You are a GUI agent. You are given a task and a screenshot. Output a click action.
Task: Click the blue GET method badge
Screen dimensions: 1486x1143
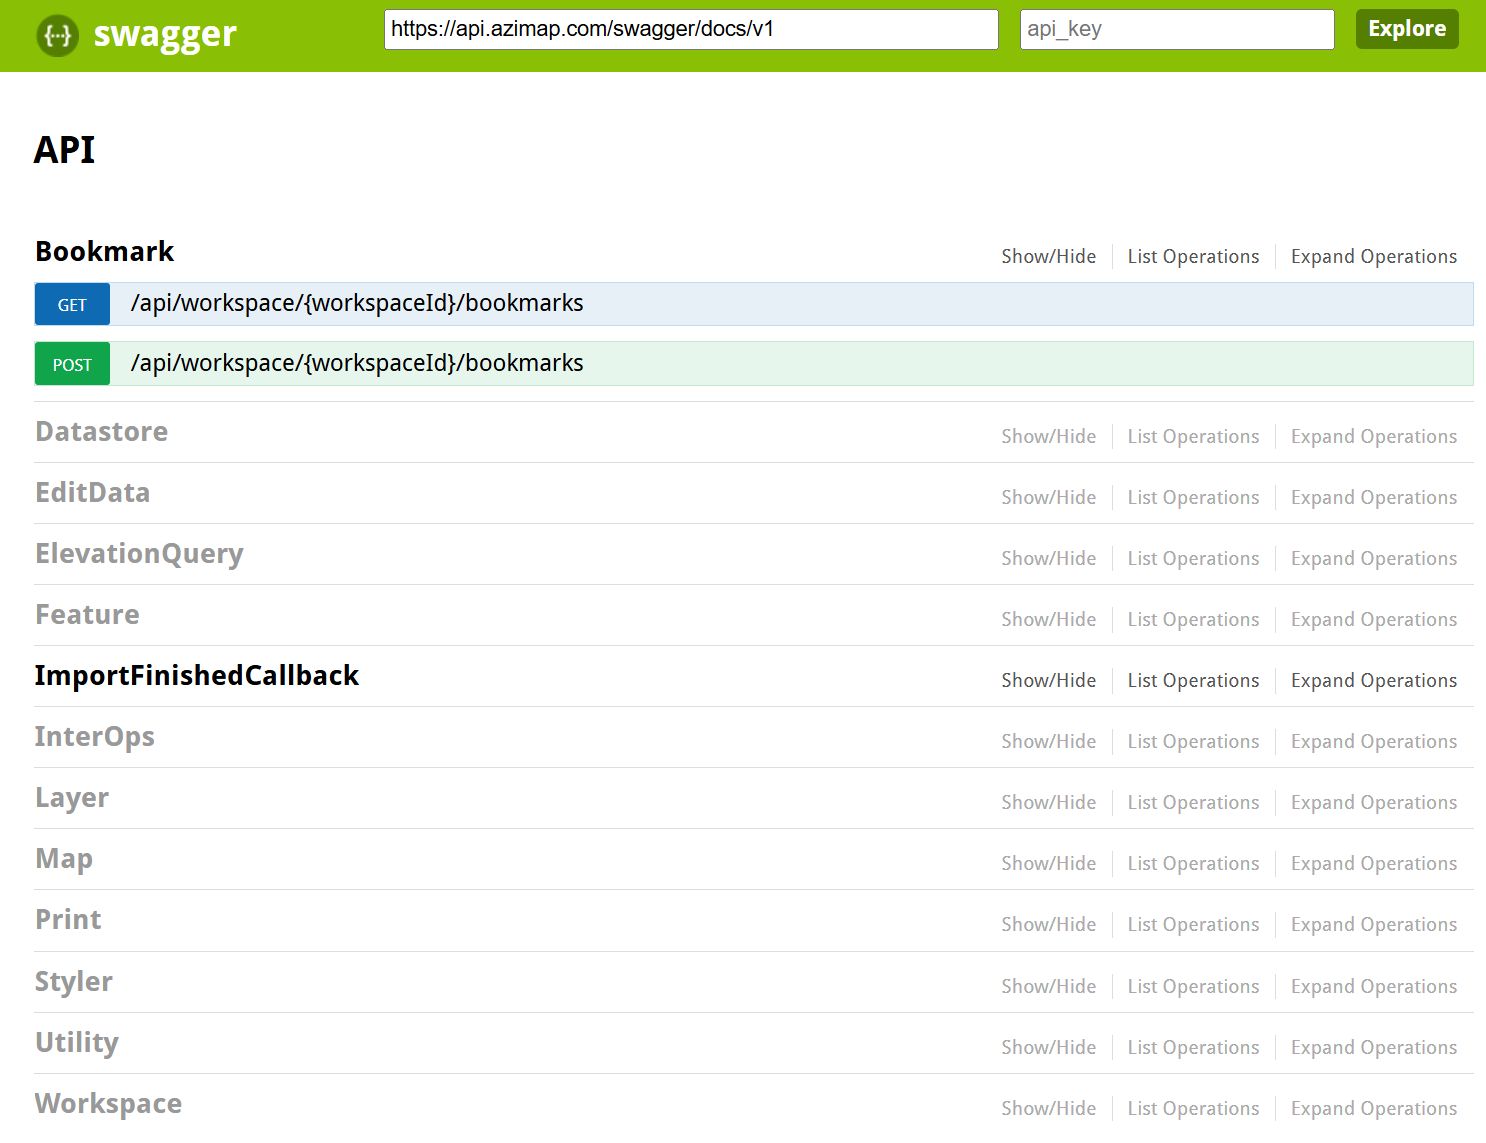[x=72, y=305]
